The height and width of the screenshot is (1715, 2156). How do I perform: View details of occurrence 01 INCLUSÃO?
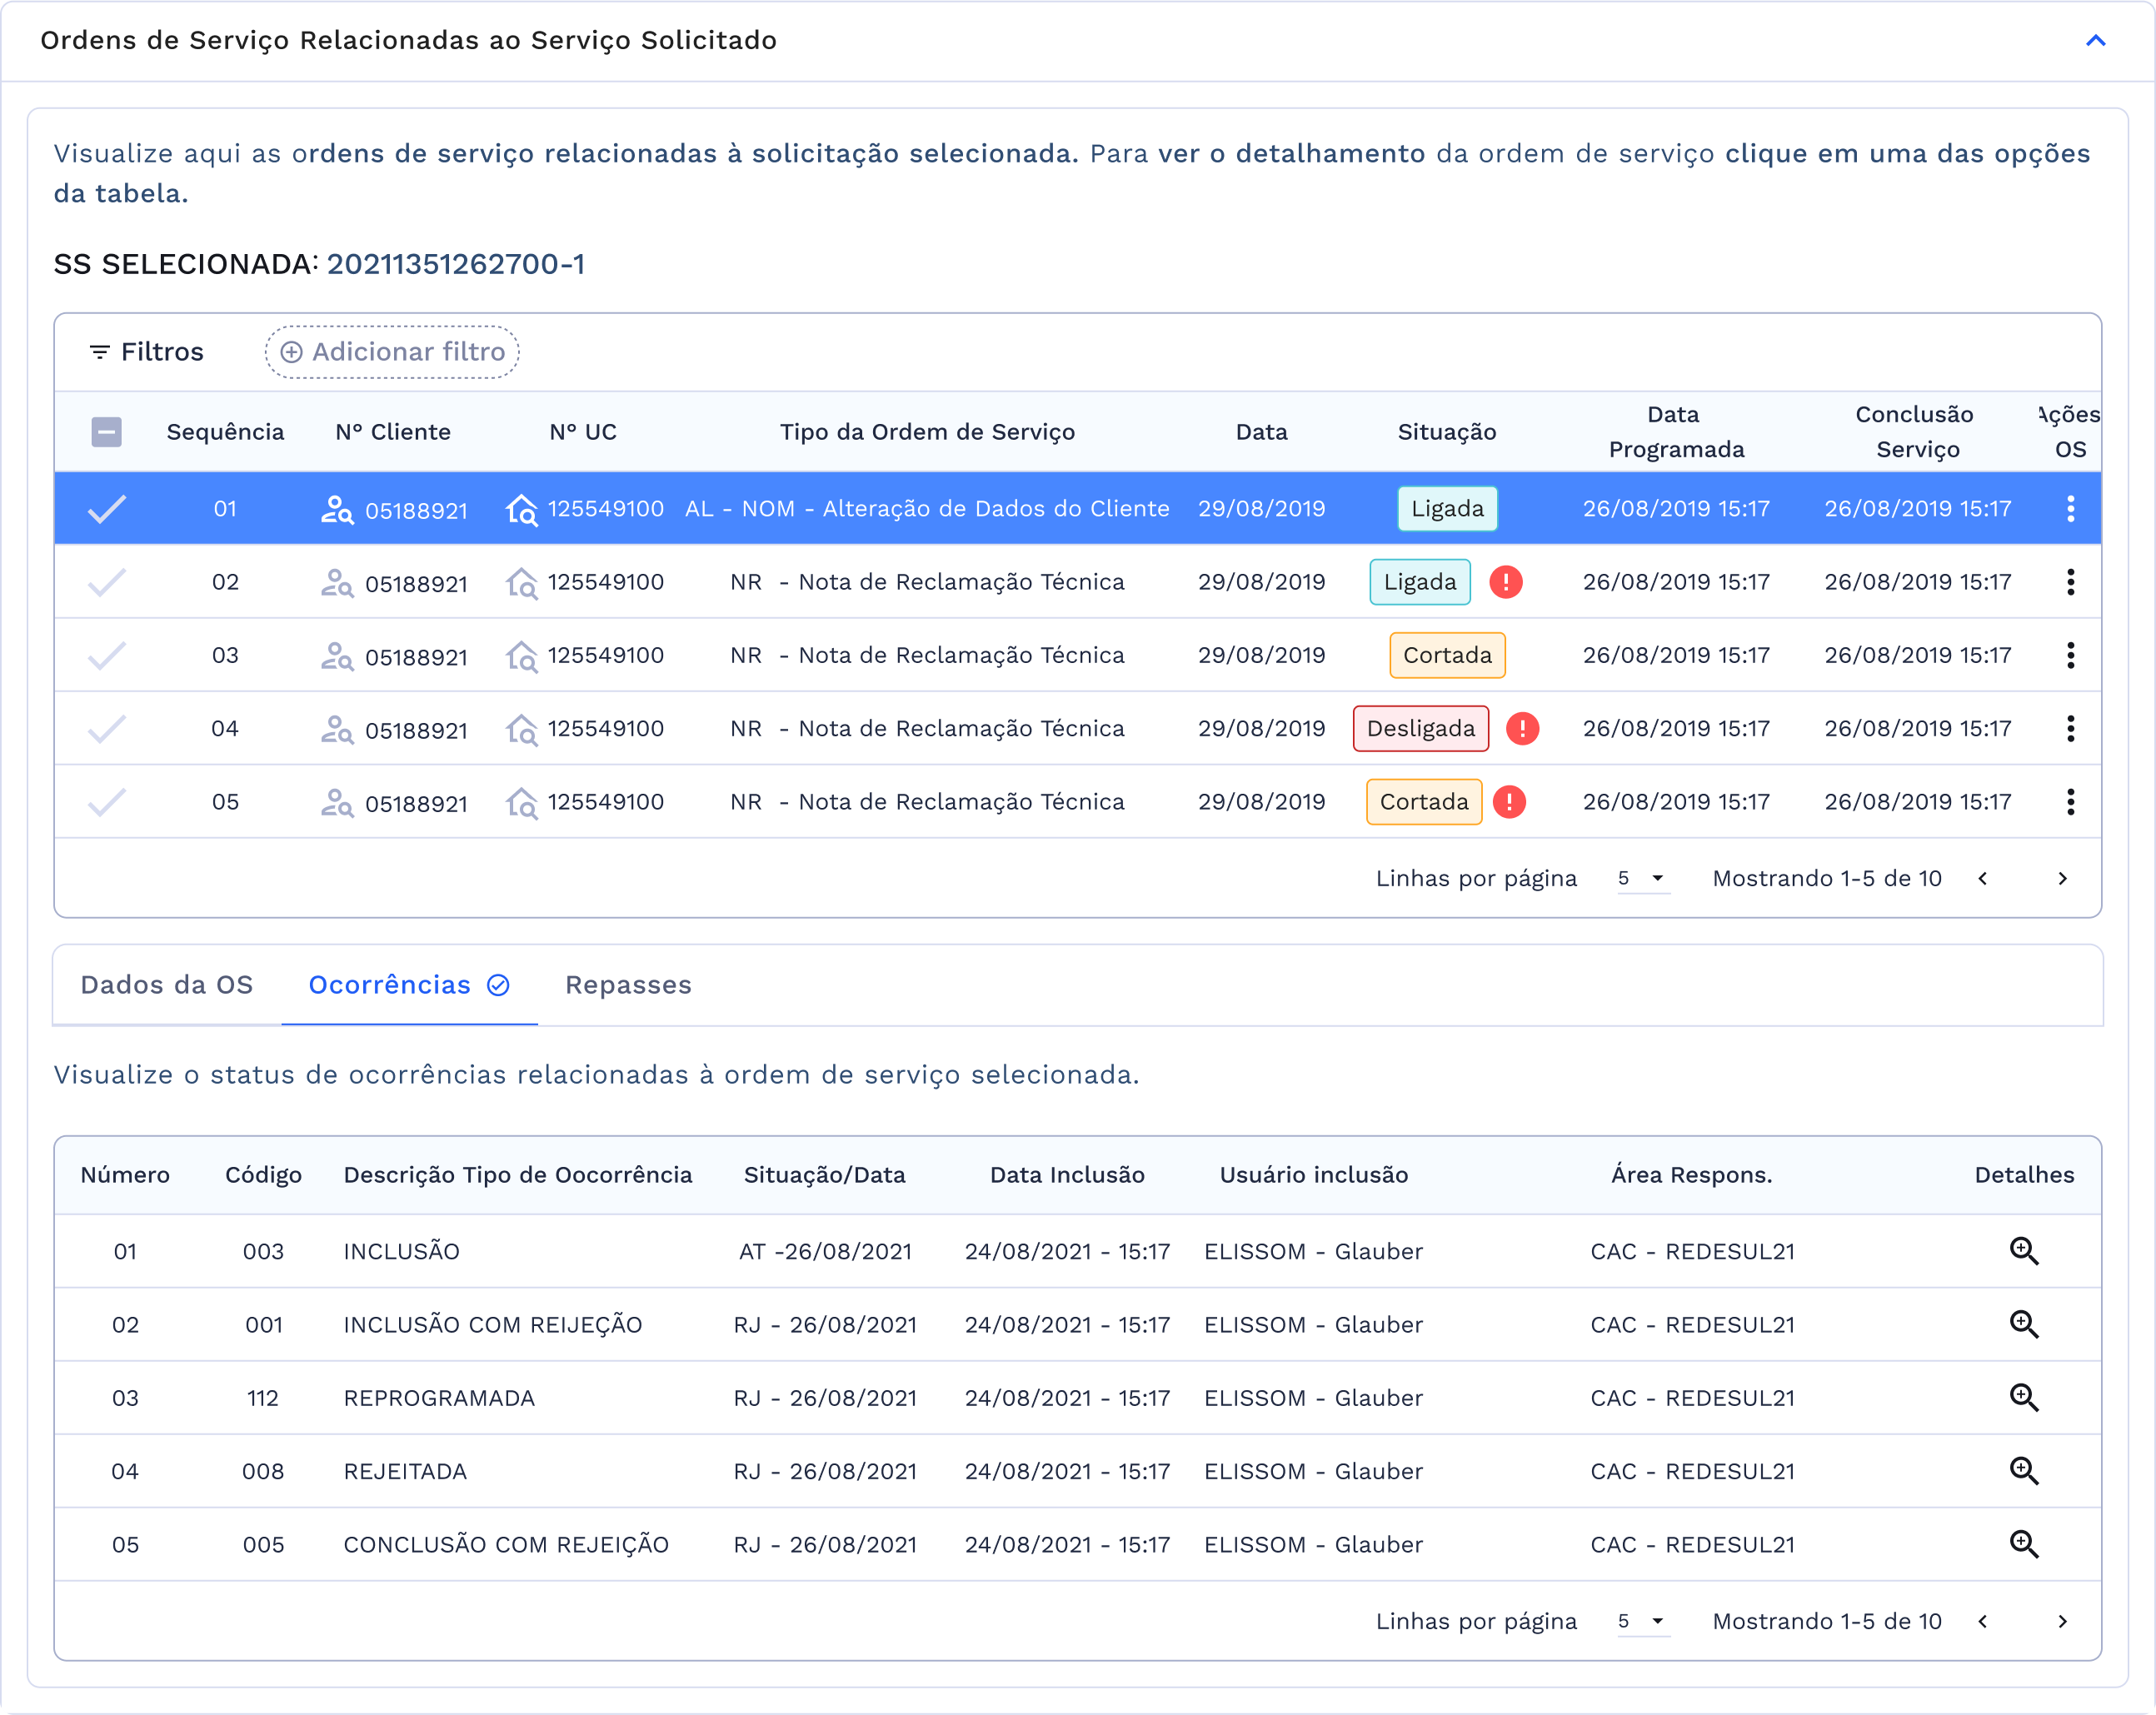click(x=2023, y=1250)
